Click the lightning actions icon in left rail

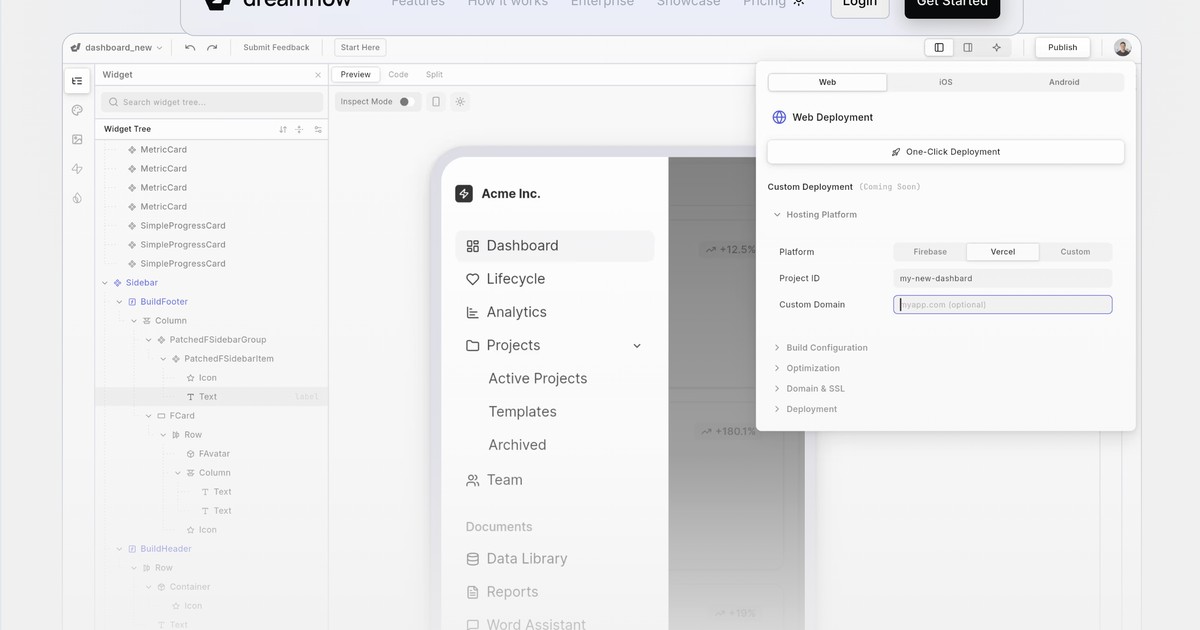click(x=77, y=169)
